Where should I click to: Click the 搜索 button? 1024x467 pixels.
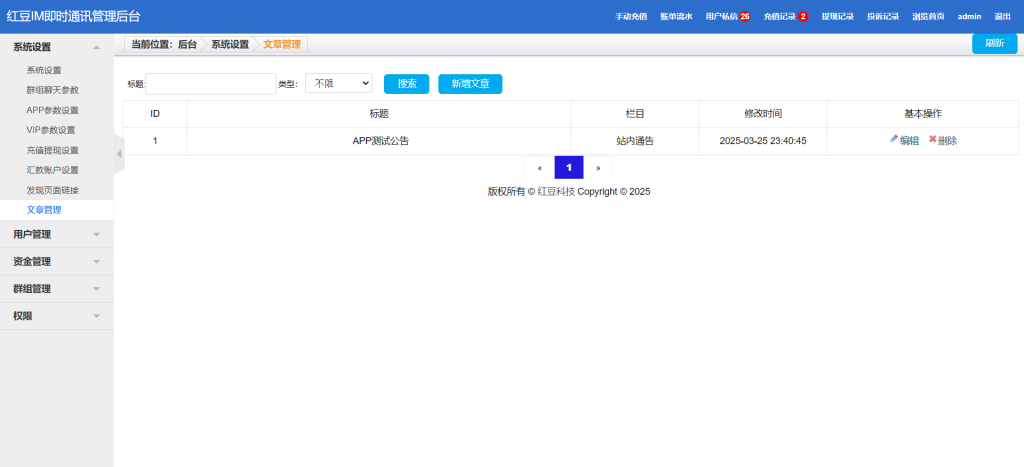tap(406, 84)
